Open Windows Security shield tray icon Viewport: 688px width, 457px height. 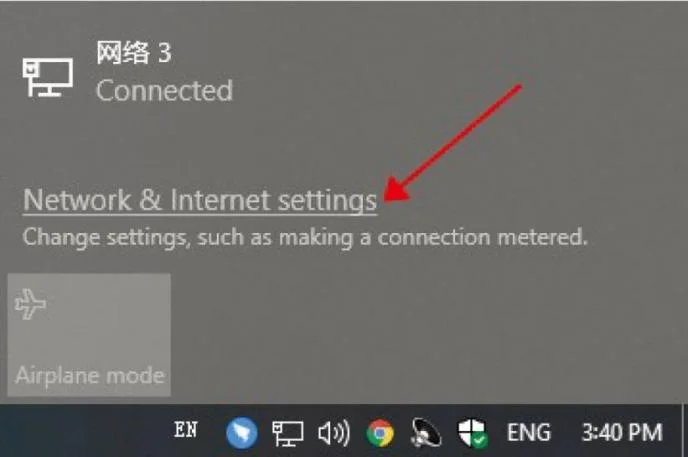tap(473, 433)
